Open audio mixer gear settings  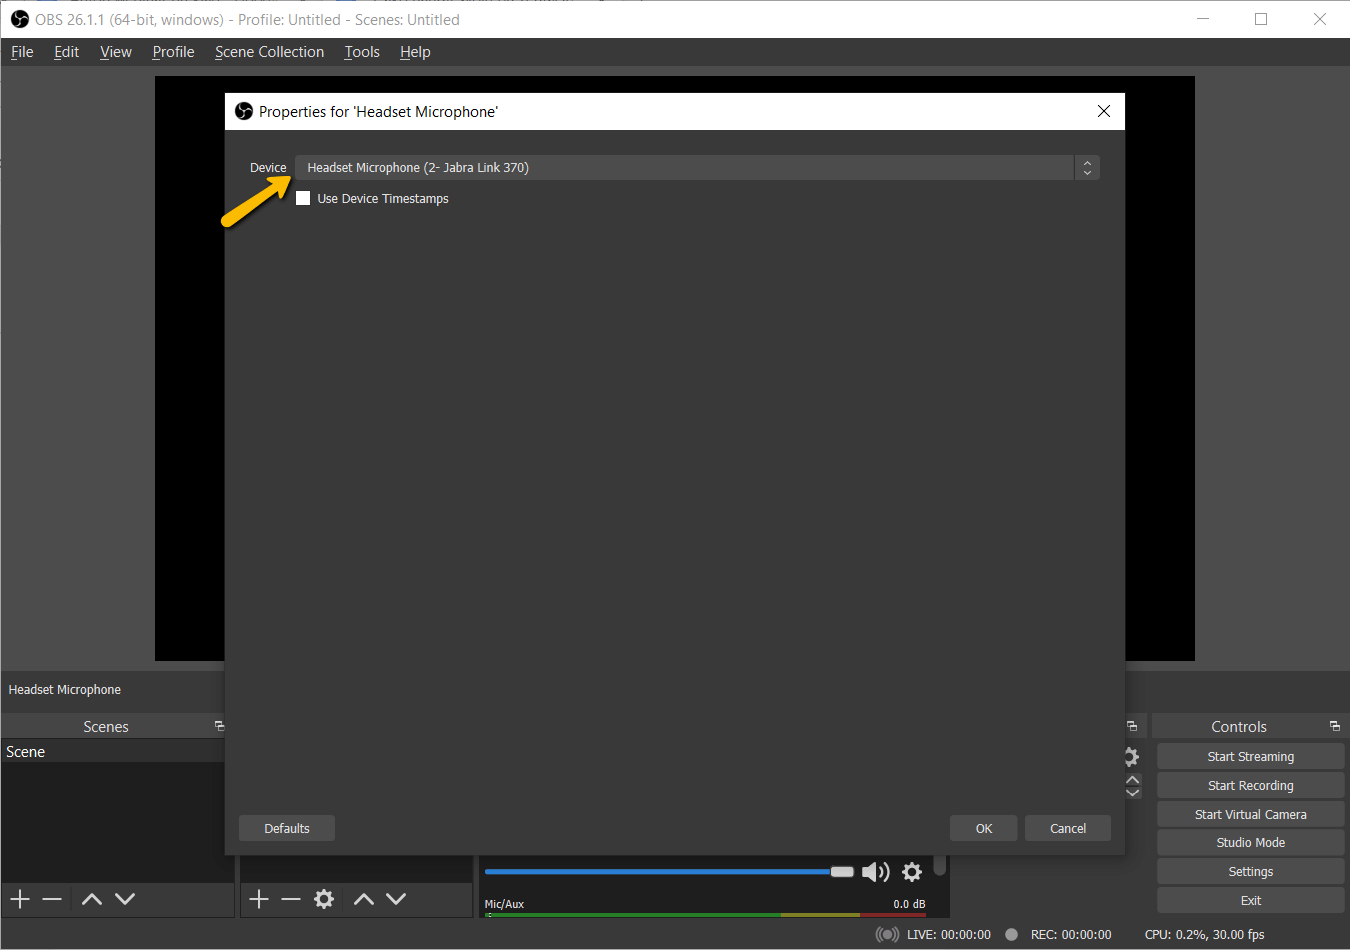coord(912,872)
